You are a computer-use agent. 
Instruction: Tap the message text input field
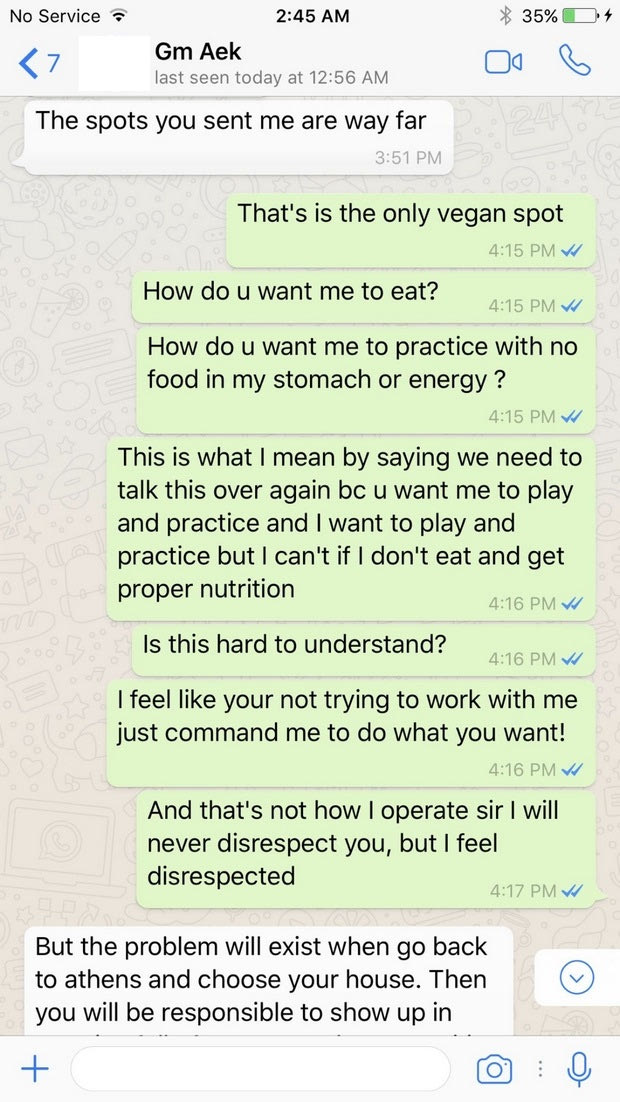260,1069
